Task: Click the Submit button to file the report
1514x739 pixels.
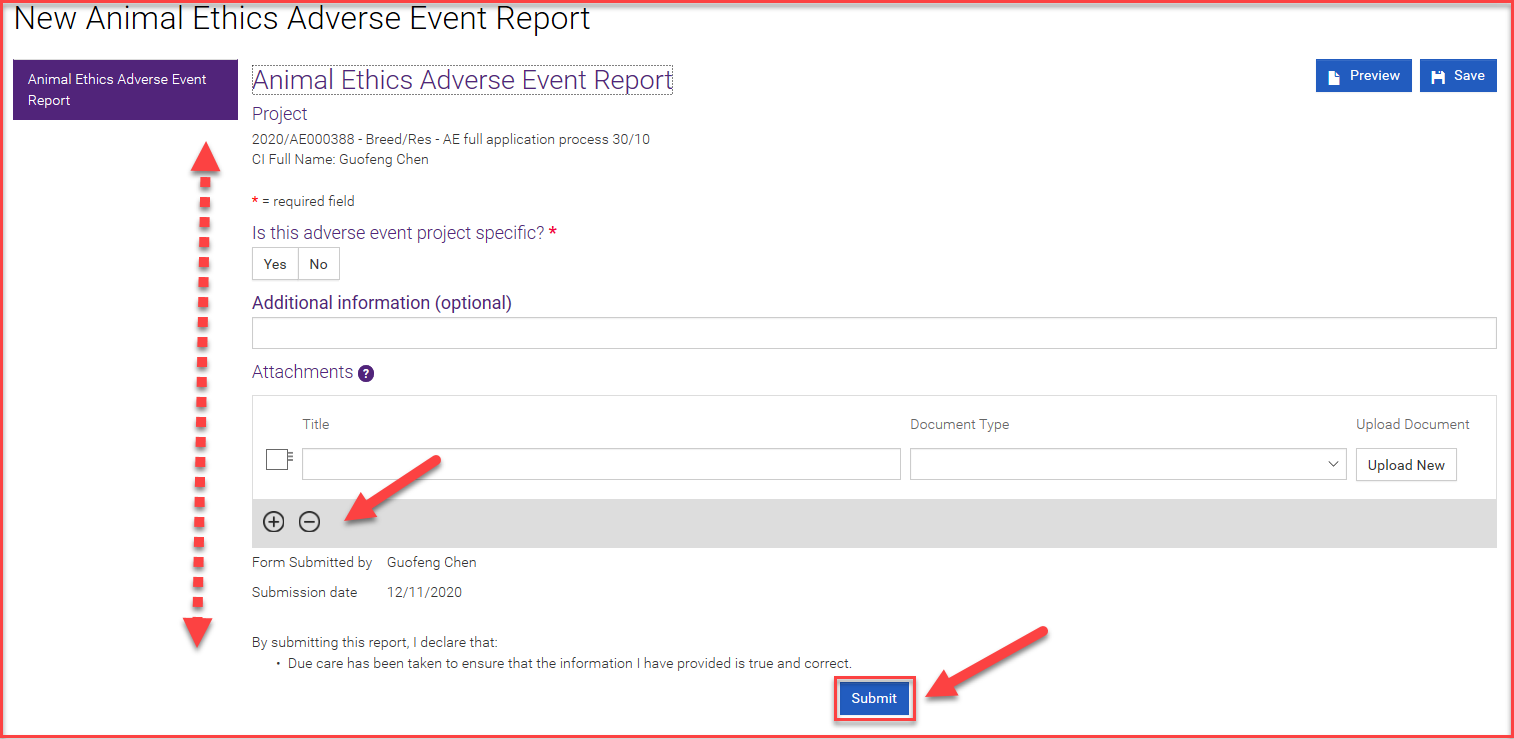Action: 873,698
